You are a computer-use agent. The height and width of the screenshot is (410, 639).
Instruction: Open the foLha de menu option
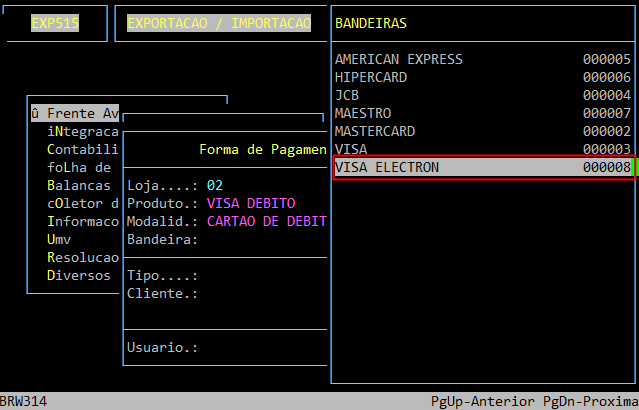pyautogui.click(x=78, y=167)
